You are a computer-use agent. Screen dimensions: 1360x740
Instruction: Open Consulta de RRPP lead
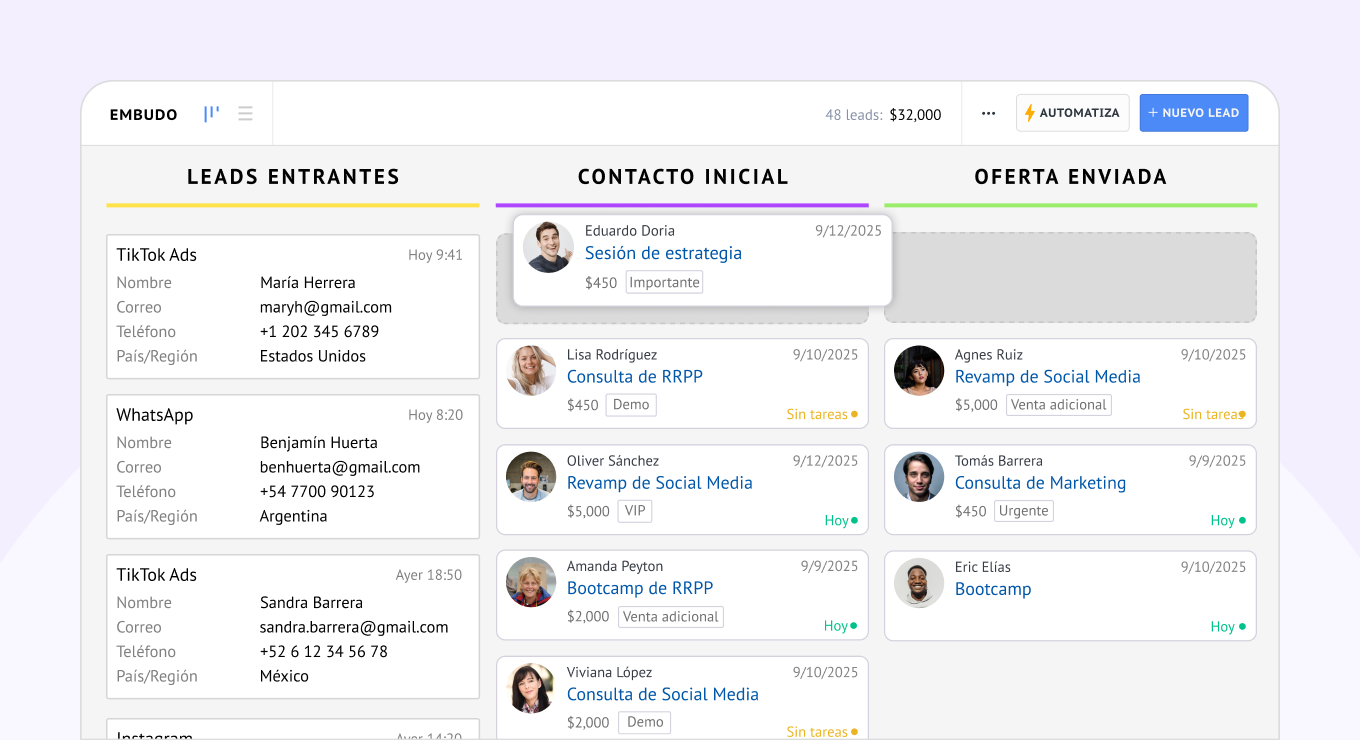(x=634, y=377)
